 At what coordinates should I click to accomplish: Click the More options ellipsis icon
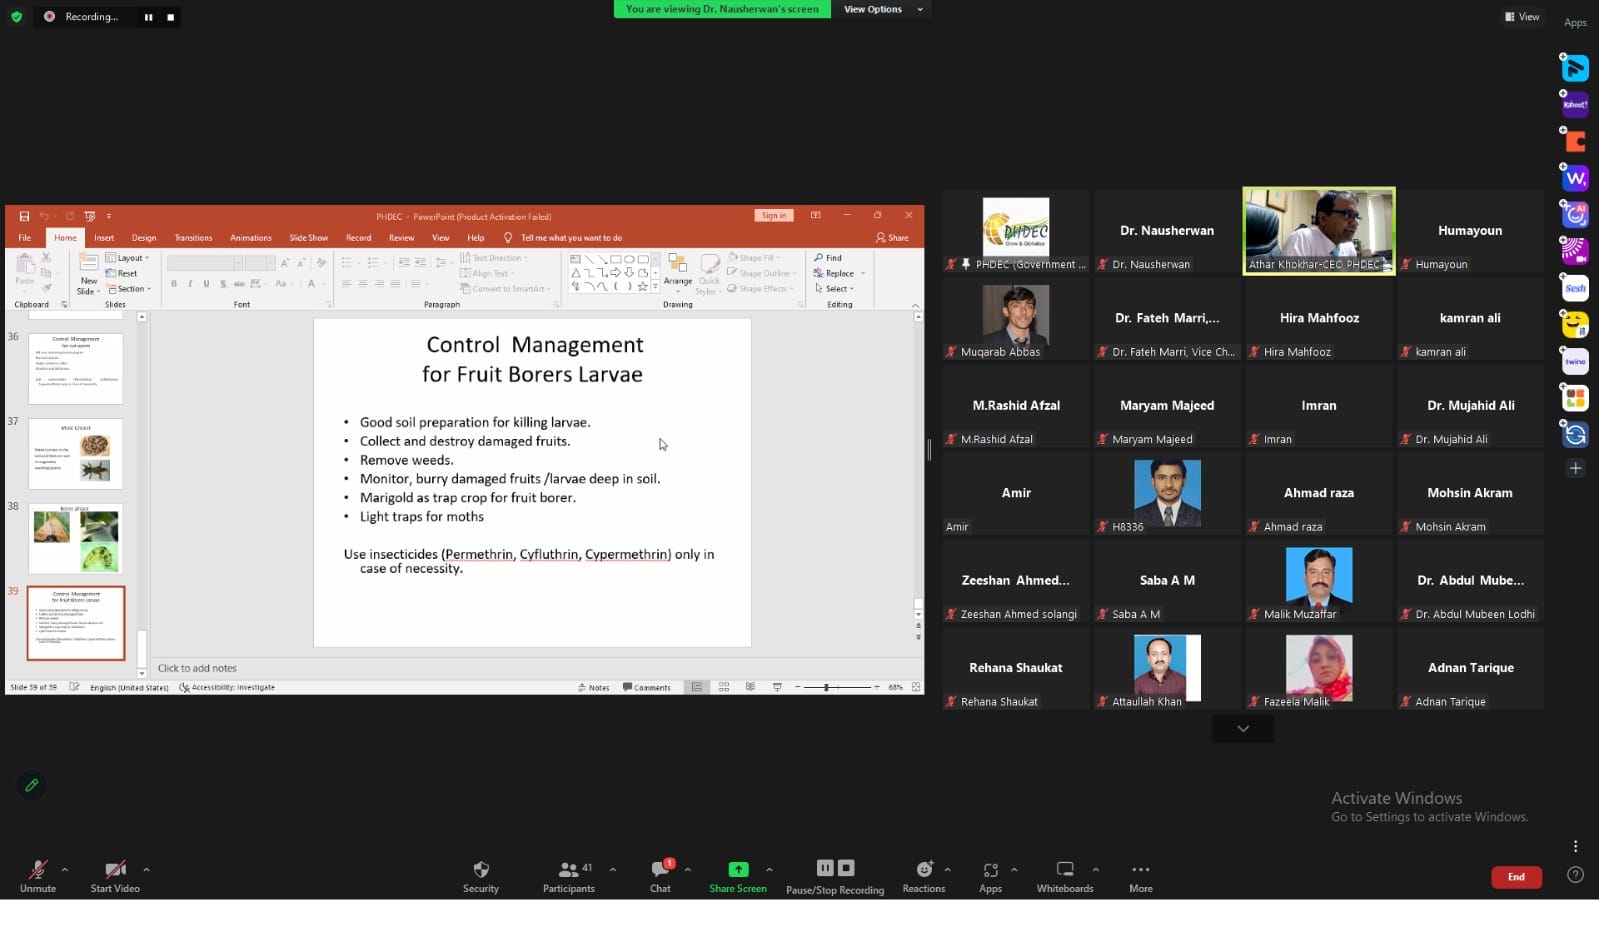click(1140, 869)
